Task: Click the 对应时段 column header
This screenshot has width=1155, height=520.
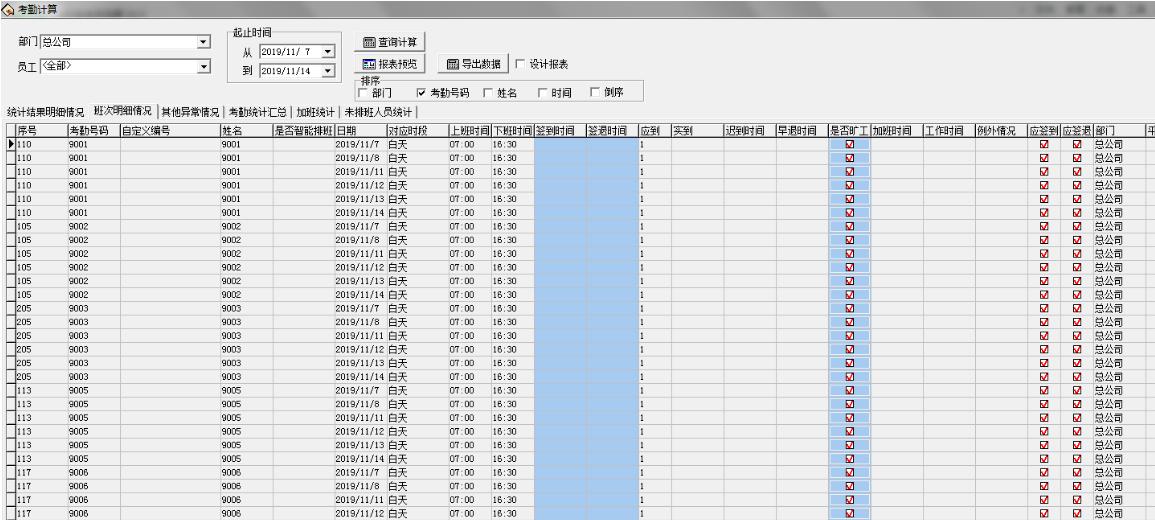Action: pyautogui.click(x=417, y=130)
